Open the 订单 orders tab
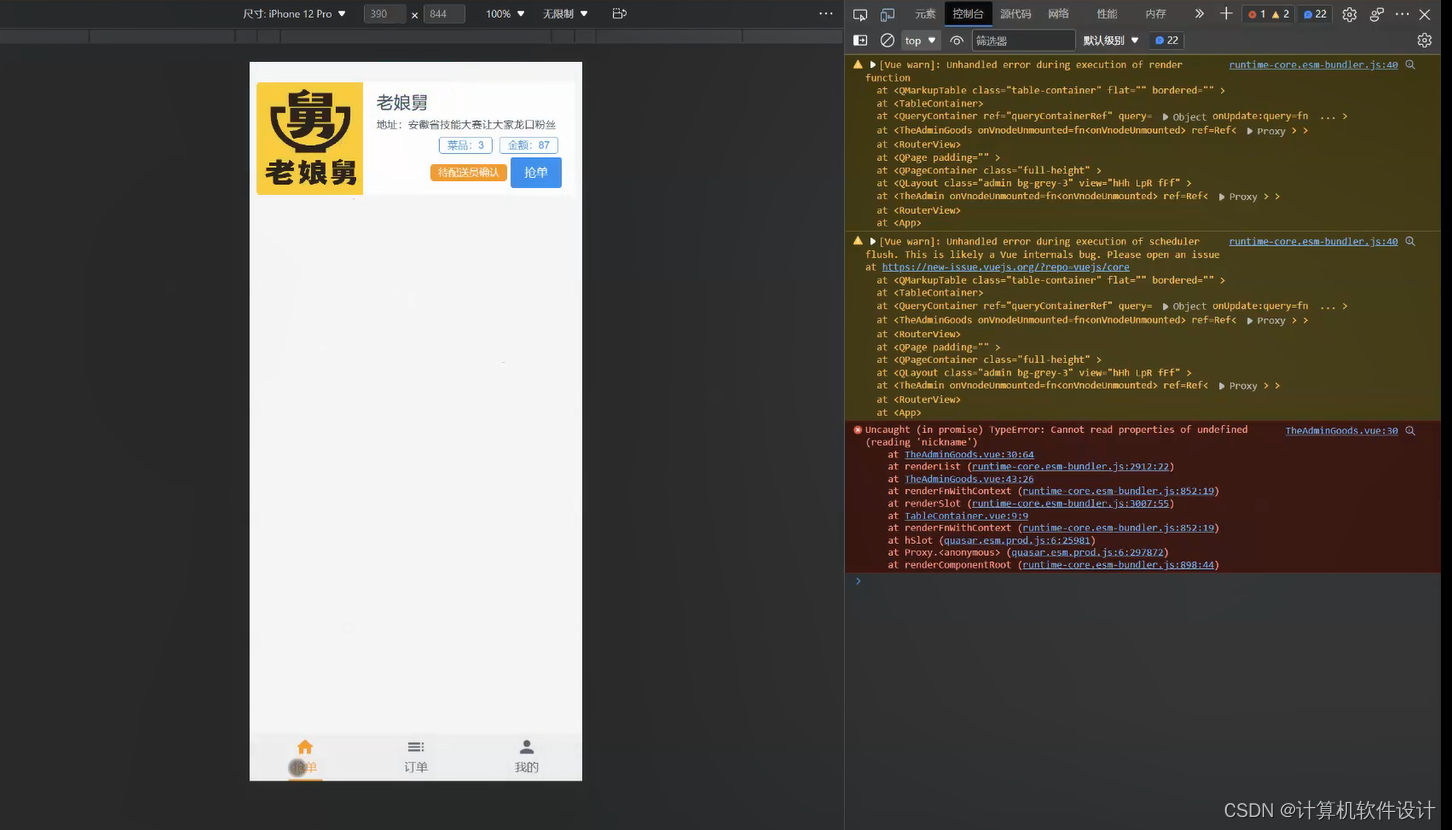1452x830 pixels. 416,756
